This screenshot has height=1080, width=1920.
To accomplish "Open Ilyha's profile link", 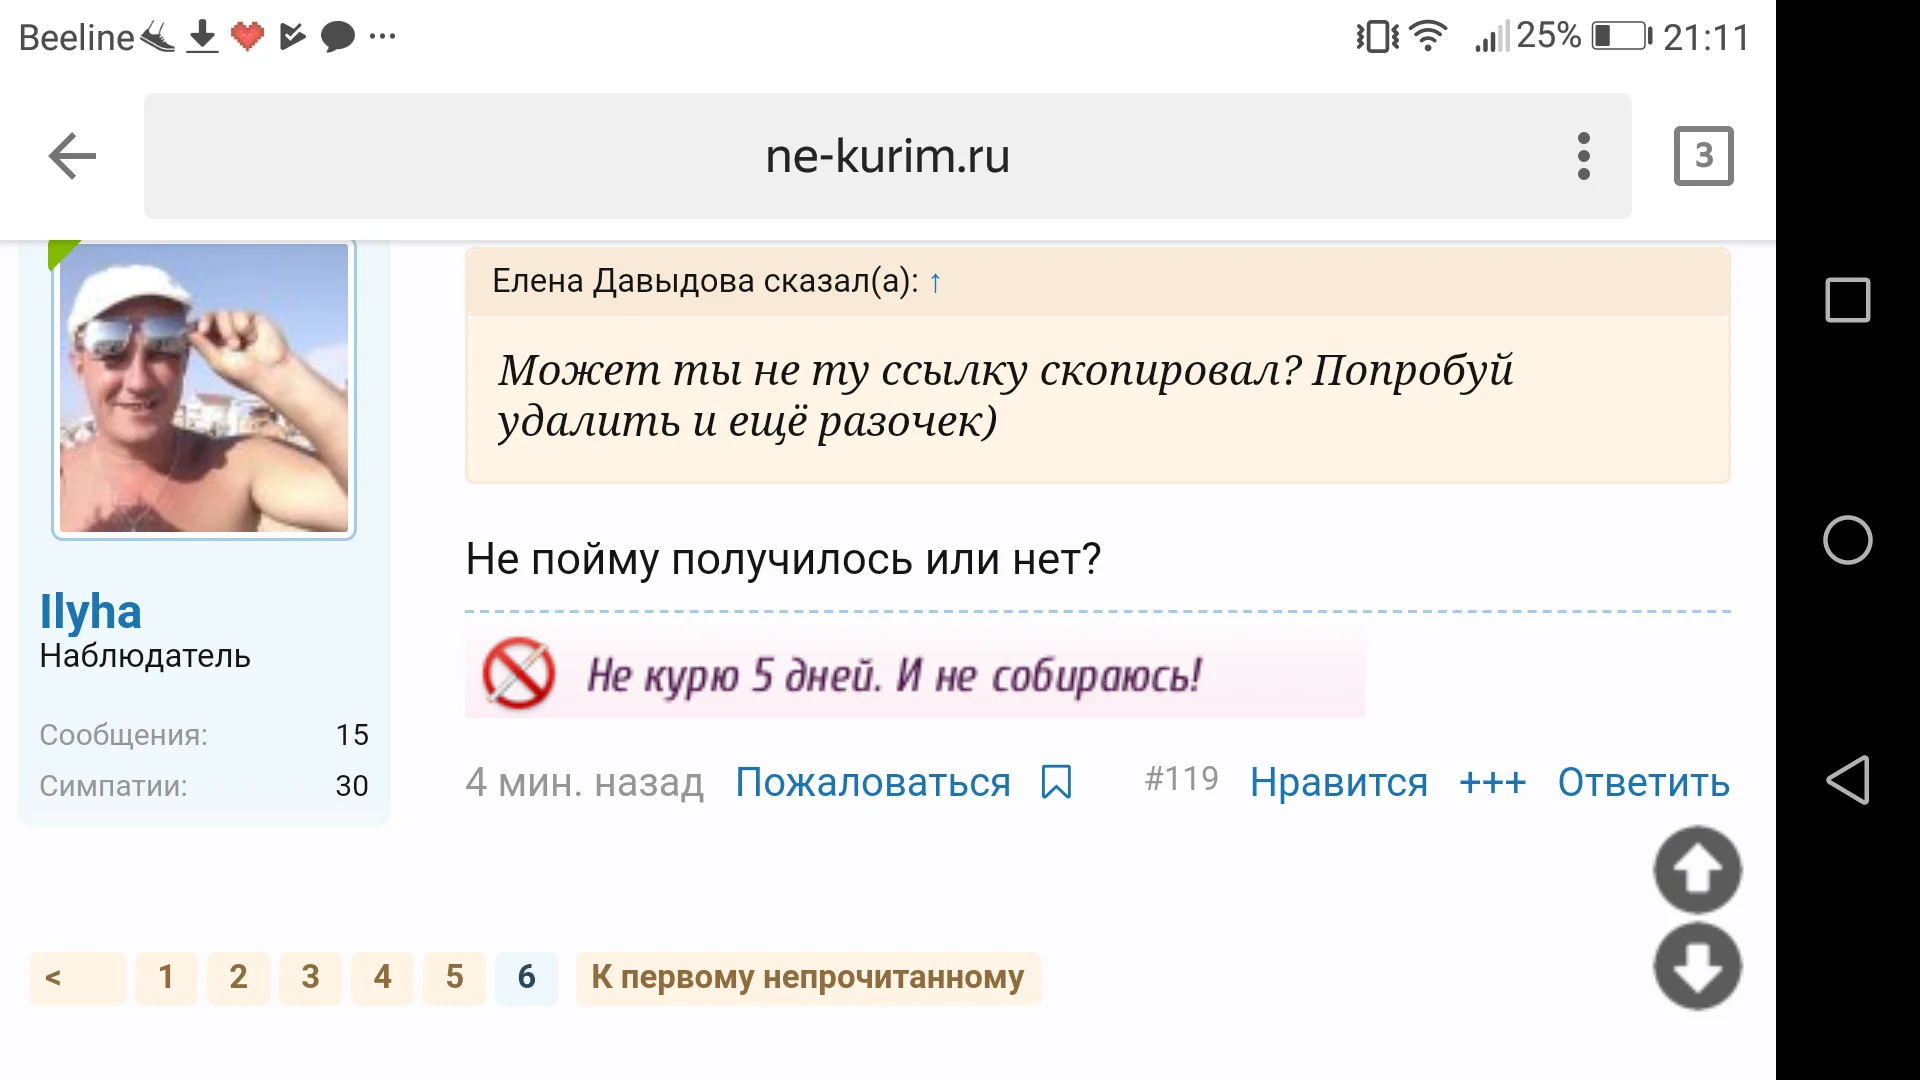I will point(91,610).
